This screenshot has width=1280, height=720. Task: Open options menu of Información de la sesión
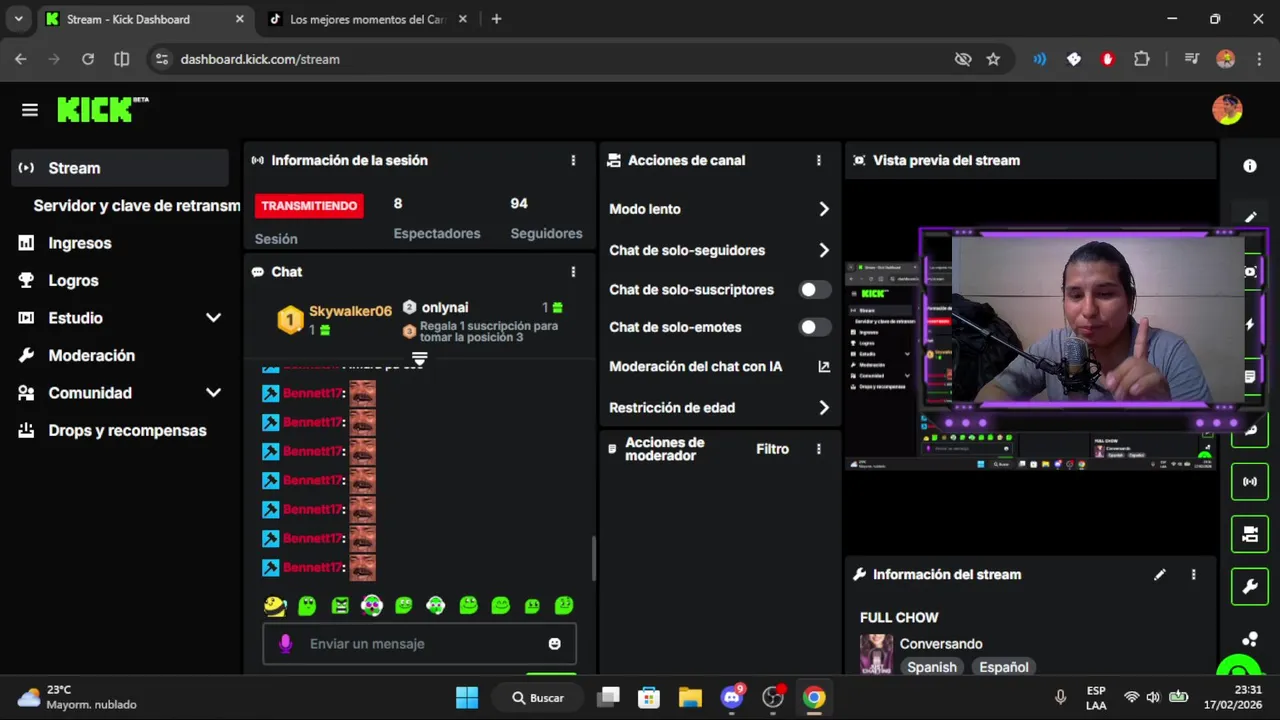[573, 160]
